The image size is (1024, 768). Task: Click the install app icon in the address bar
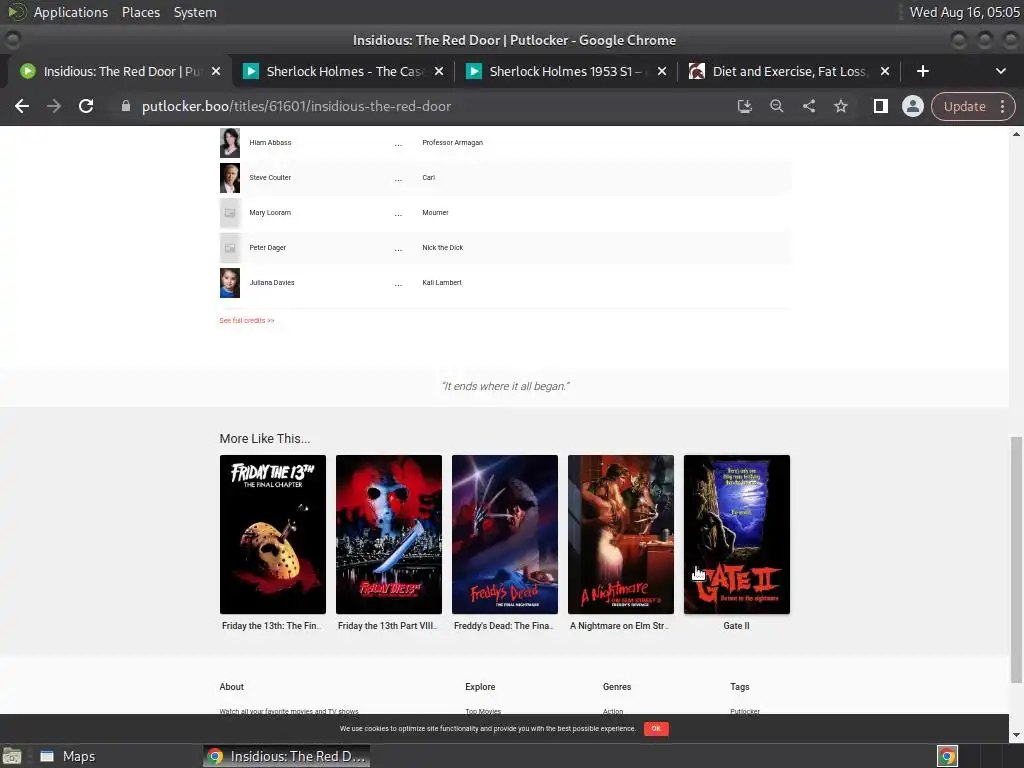744,106
